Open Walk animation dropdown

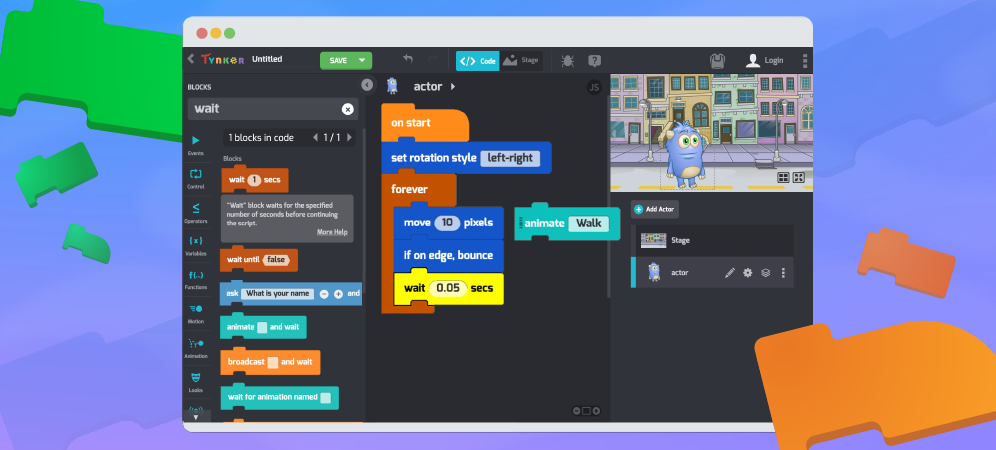click(x=588, y=224)
